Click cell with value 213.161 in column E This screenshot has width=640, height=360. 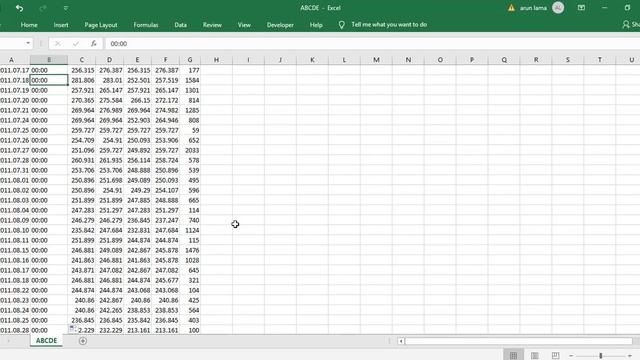[x=137, y=331]
